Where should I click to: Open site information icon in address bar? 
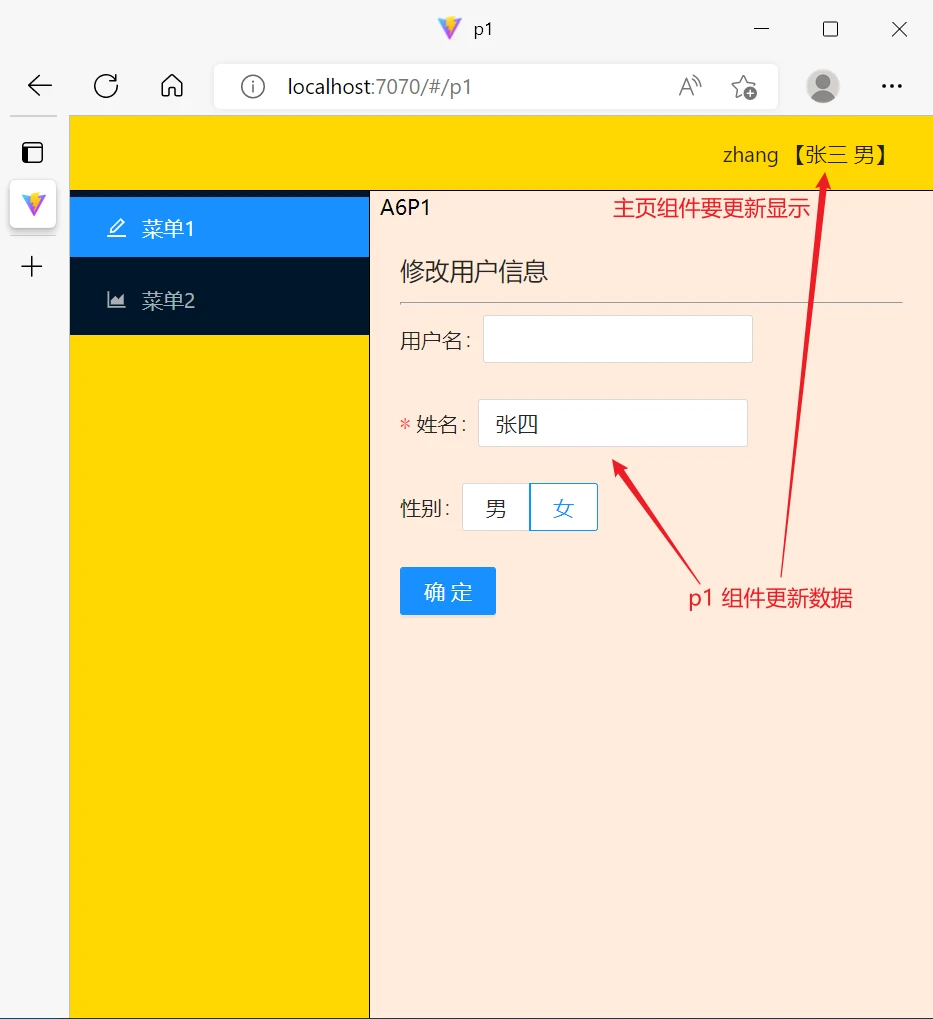coord(253,87)
